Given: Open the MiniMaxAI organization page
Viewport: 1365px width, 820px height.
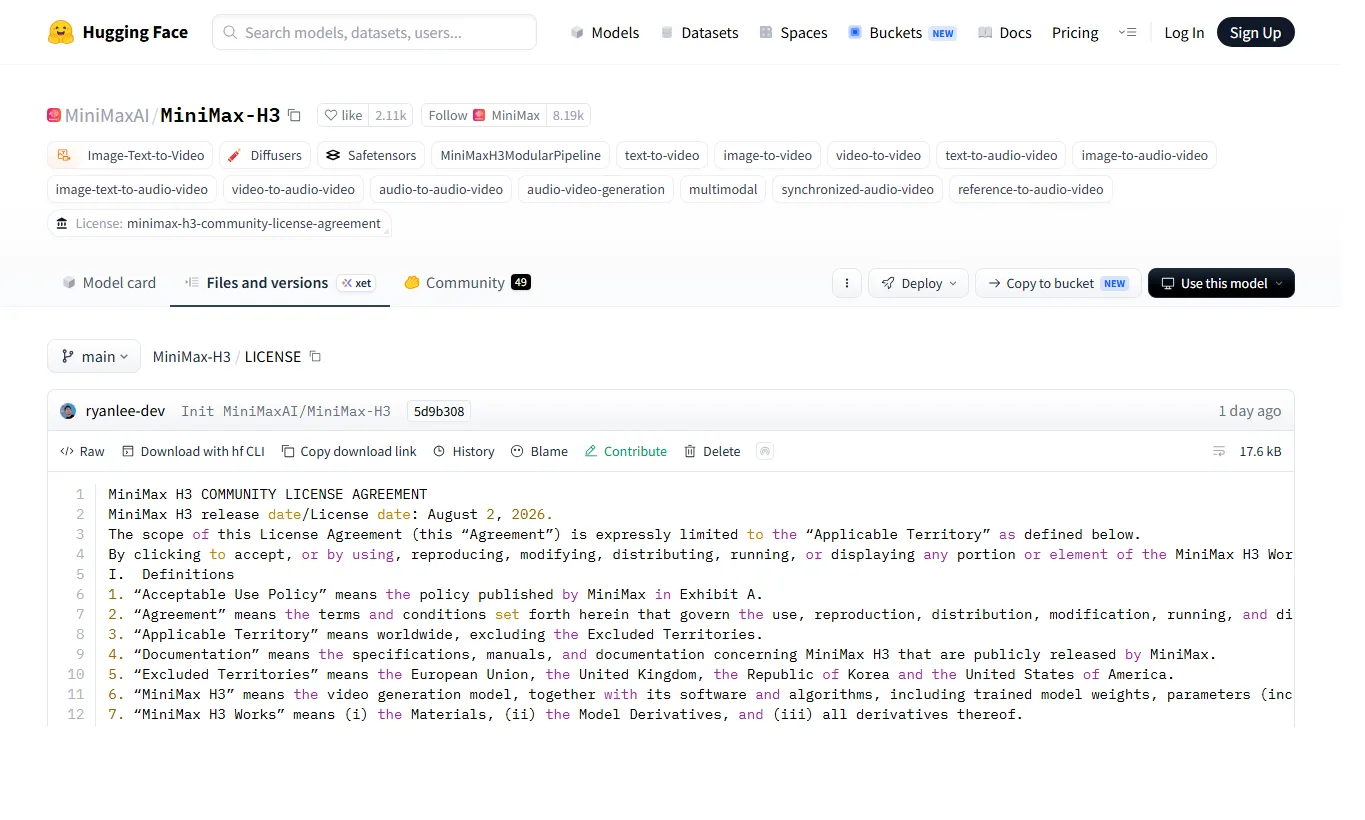Looking at the screenshot, I should (x=106, y=115).
